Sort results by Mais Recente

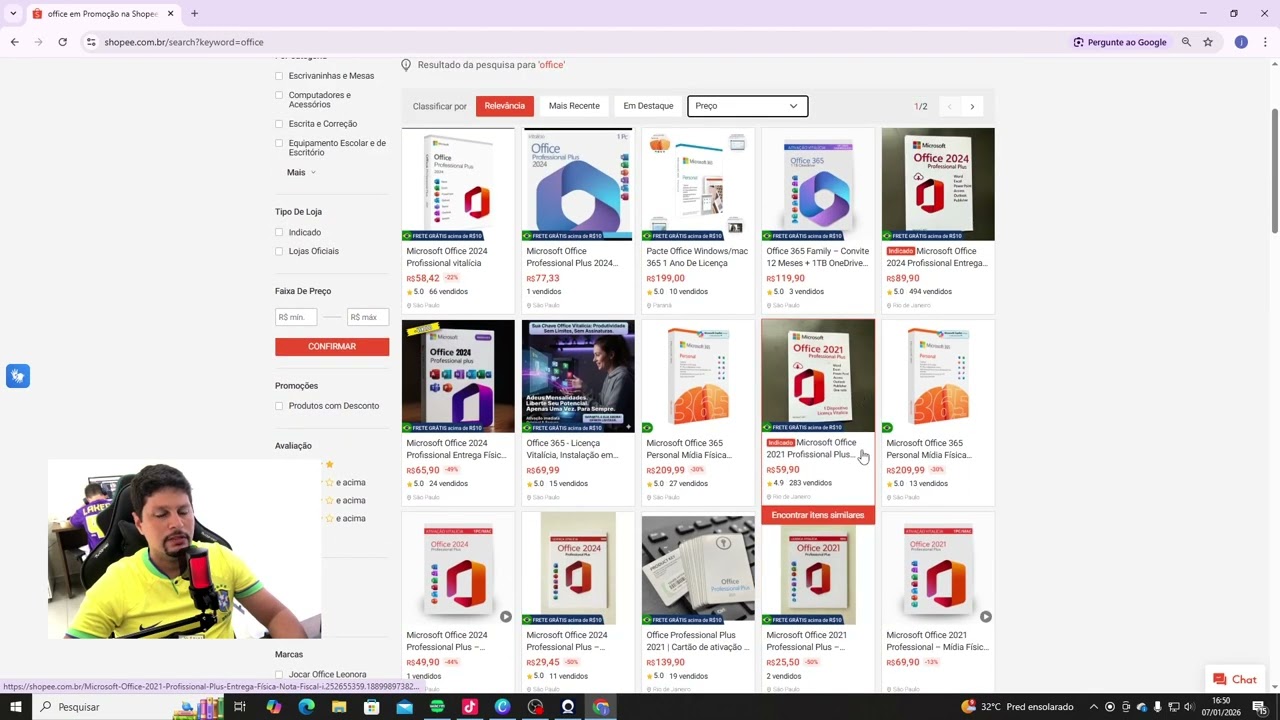[574, 106]
